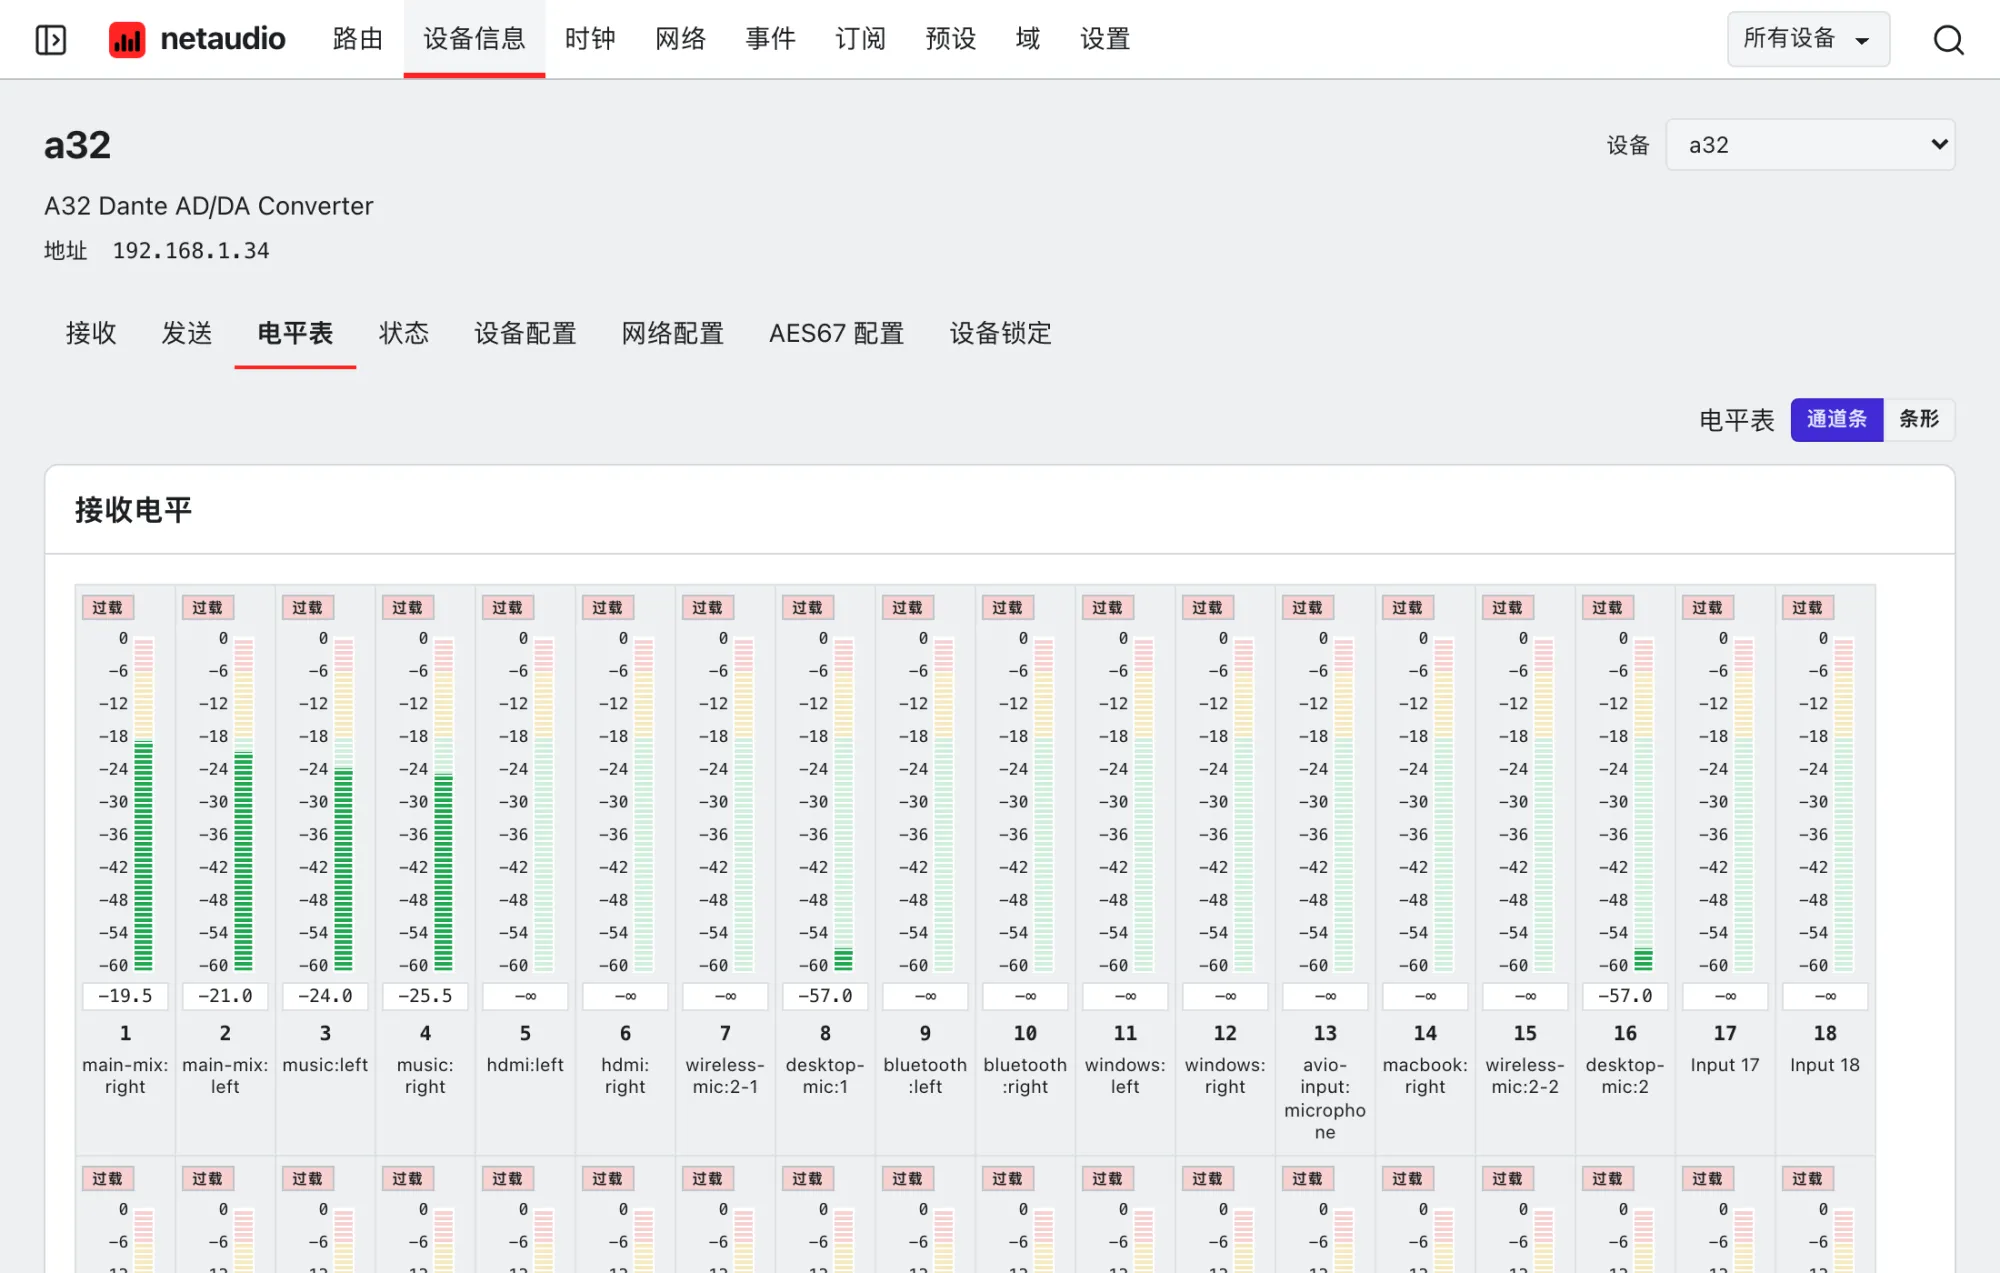Open the search magnifier icon
2000x1273 pixels.
pos(1948,40)
